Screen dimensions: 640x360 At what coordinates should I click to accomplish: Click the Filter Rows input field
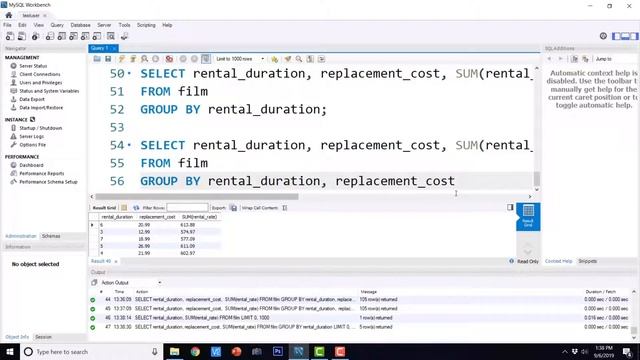(187, 208)
